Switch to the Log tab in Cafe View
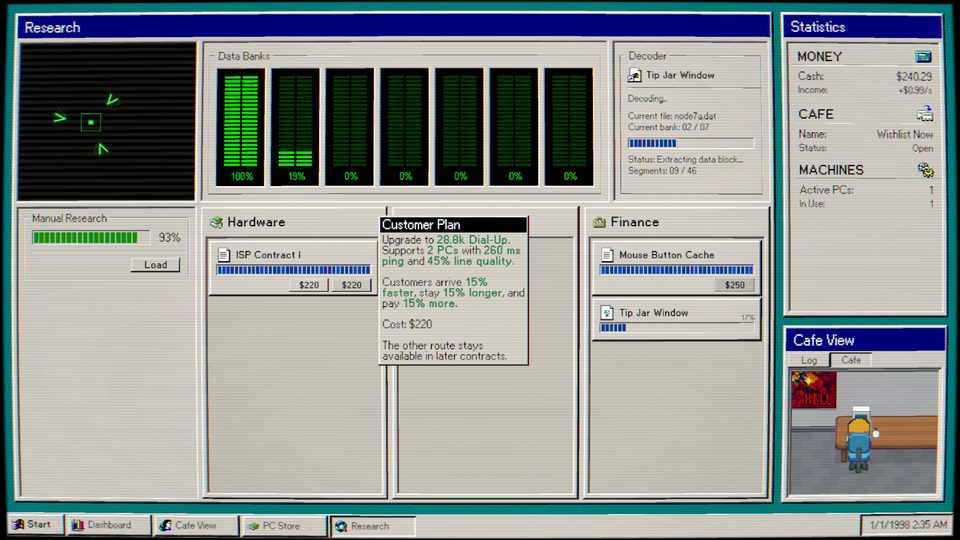This screenshot has width=960, height=540. 809,360
